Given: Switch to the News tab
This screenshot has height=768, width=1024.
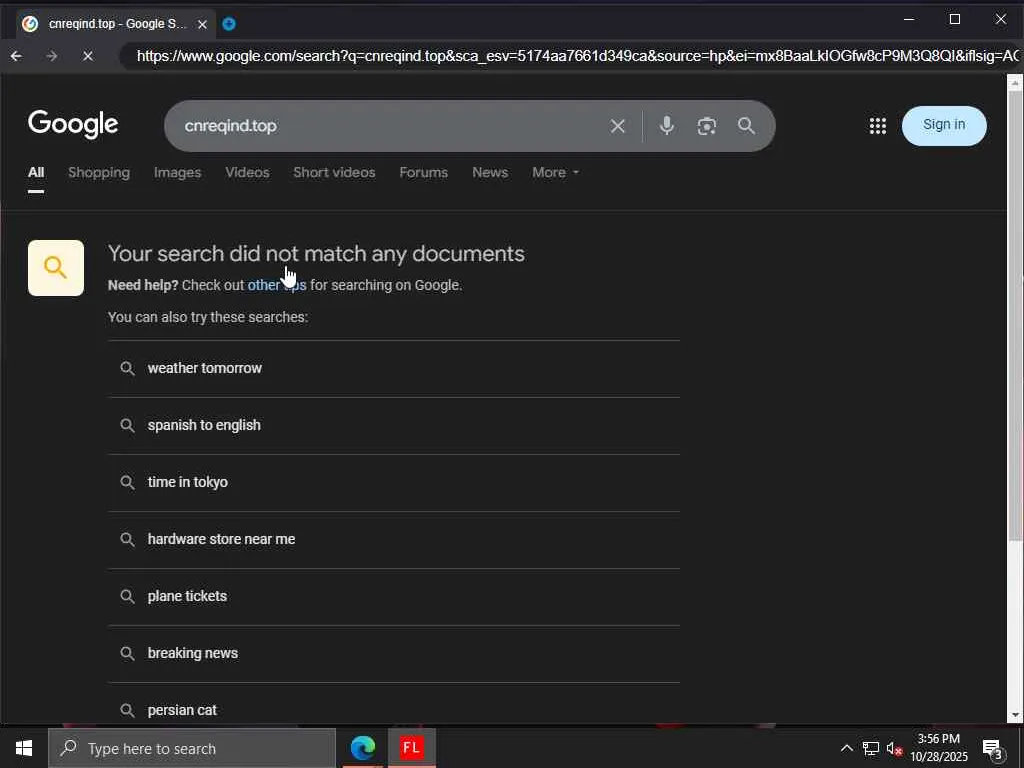Looking at the screenshot, I should click(x=490, y=172).
